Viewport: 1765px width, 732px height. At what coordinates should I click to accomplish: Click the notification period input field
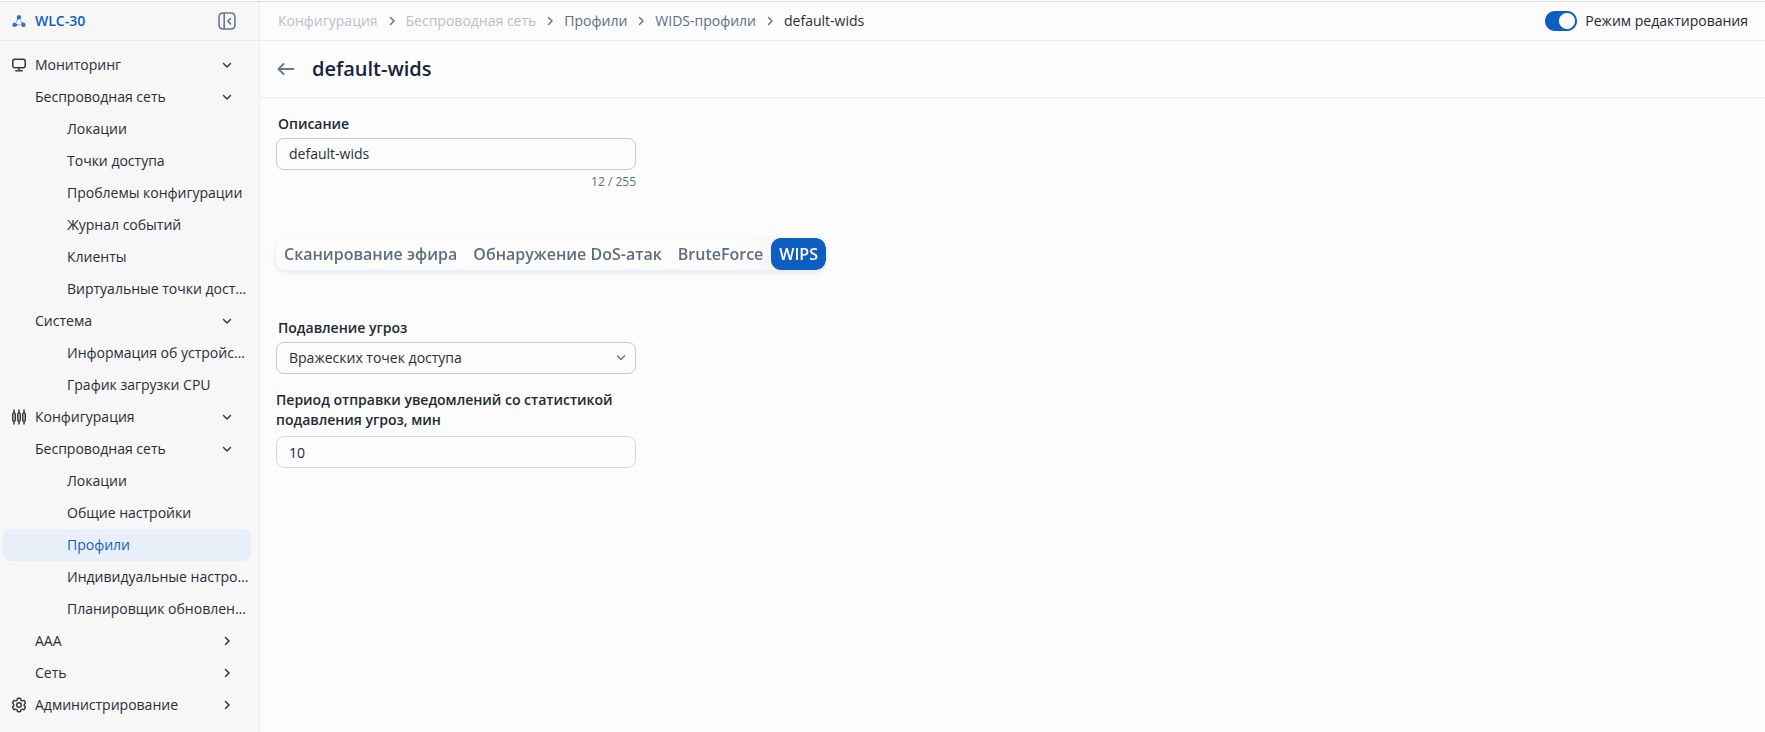pos(456,452)
